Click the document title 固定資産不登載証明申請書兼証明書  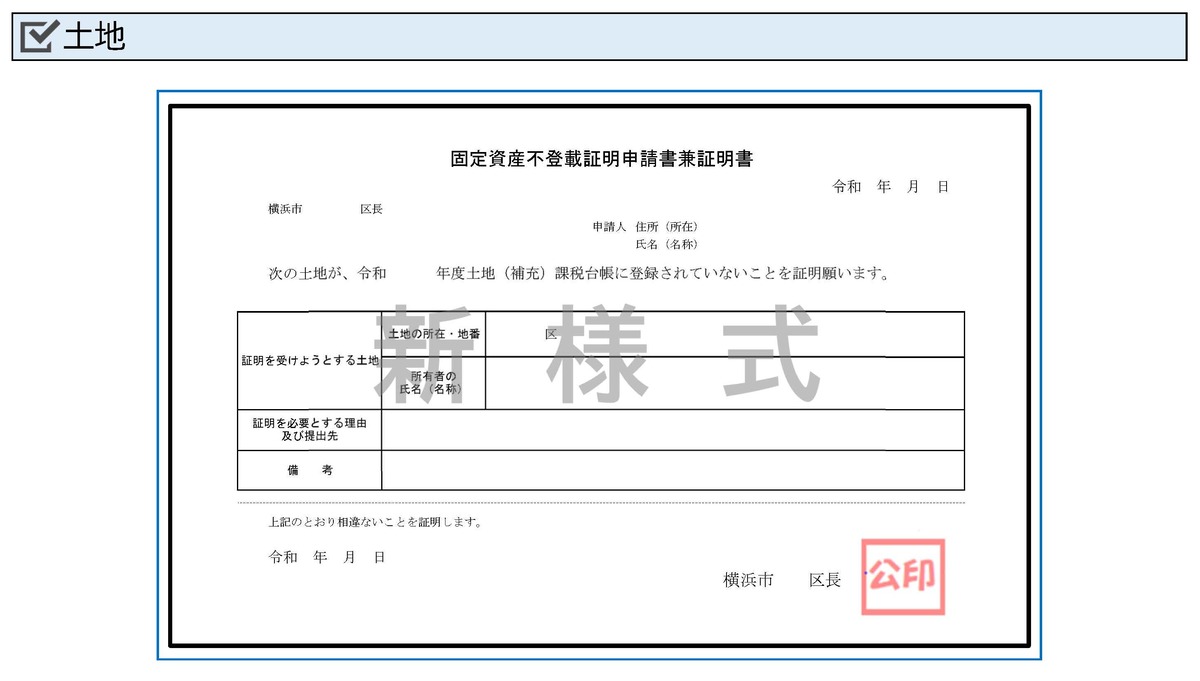click(604, 156)
